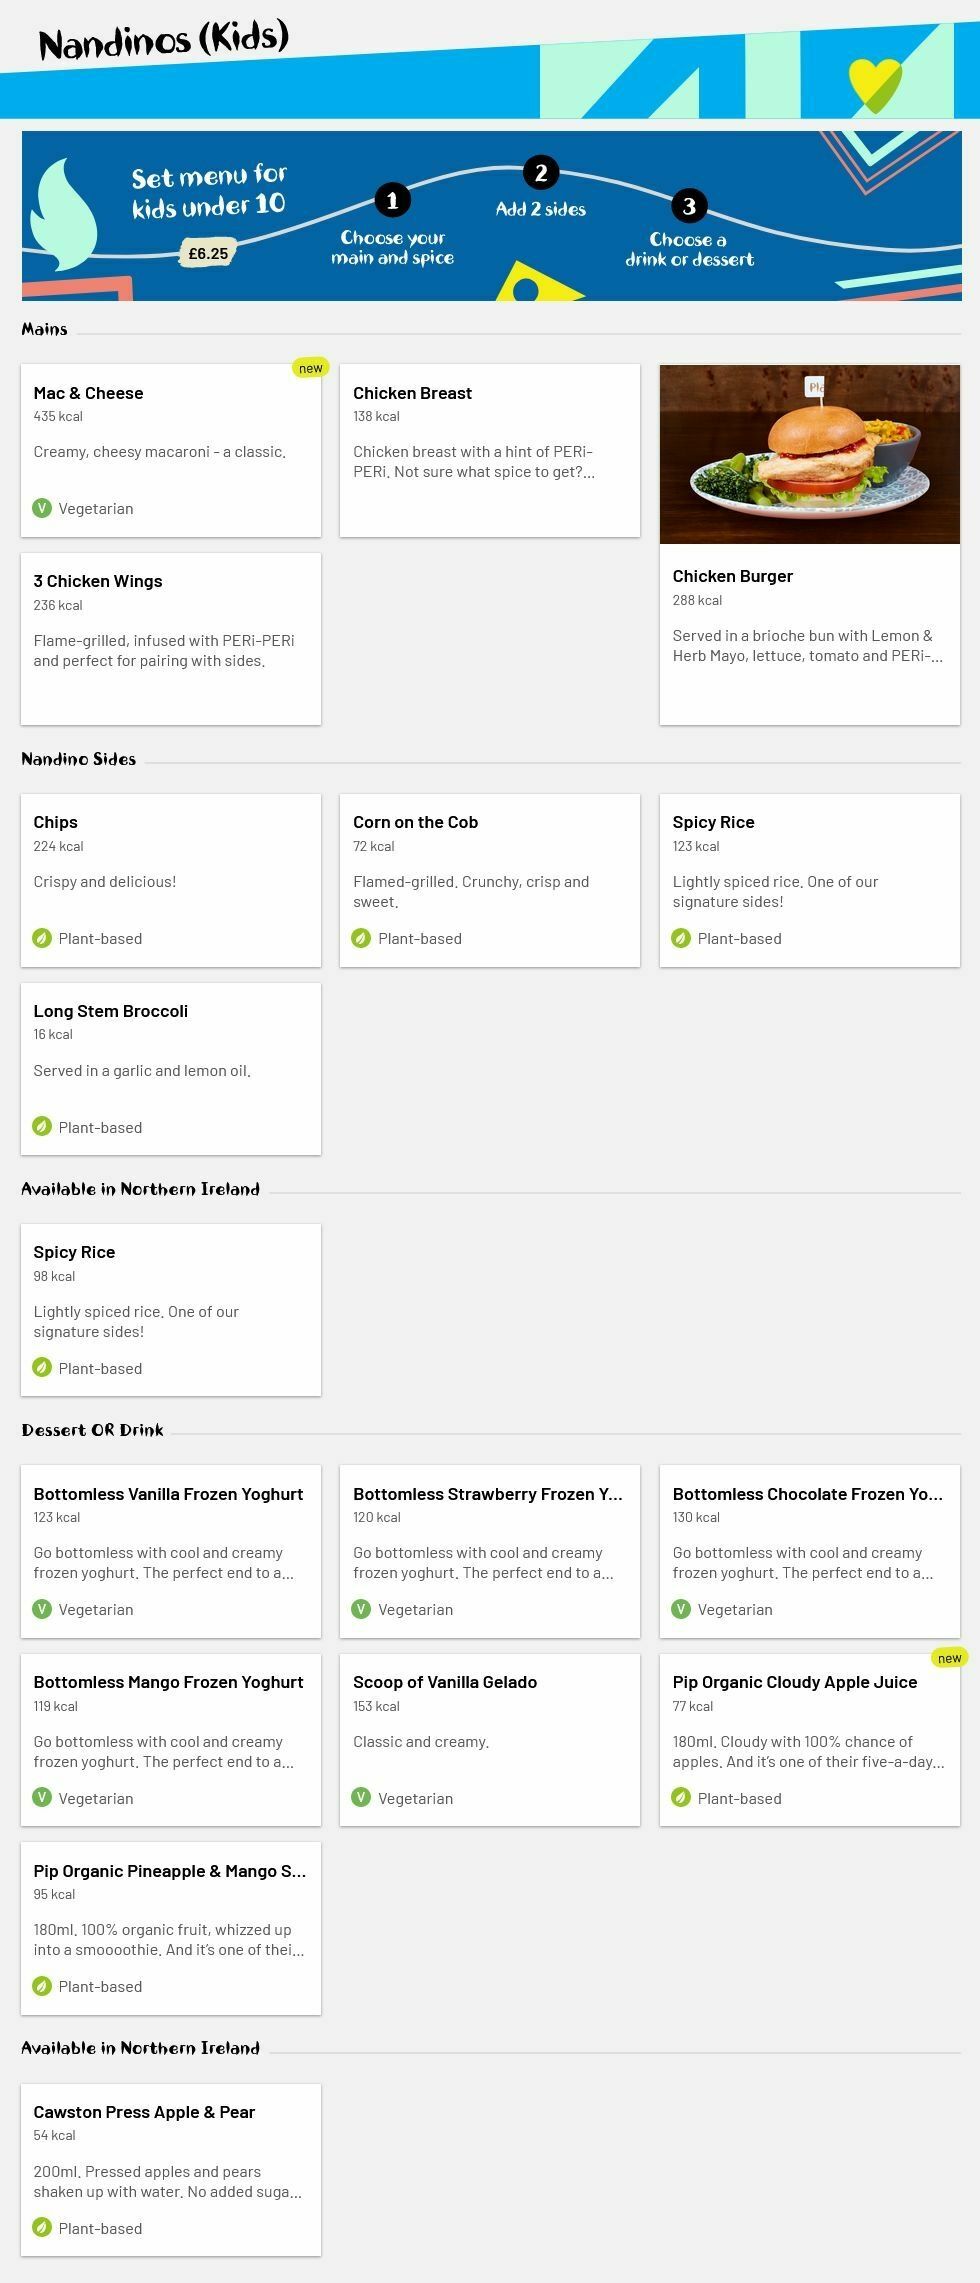Click the step 3 circle in banner
Viewport: 980px width, 2283px height.
689,206
